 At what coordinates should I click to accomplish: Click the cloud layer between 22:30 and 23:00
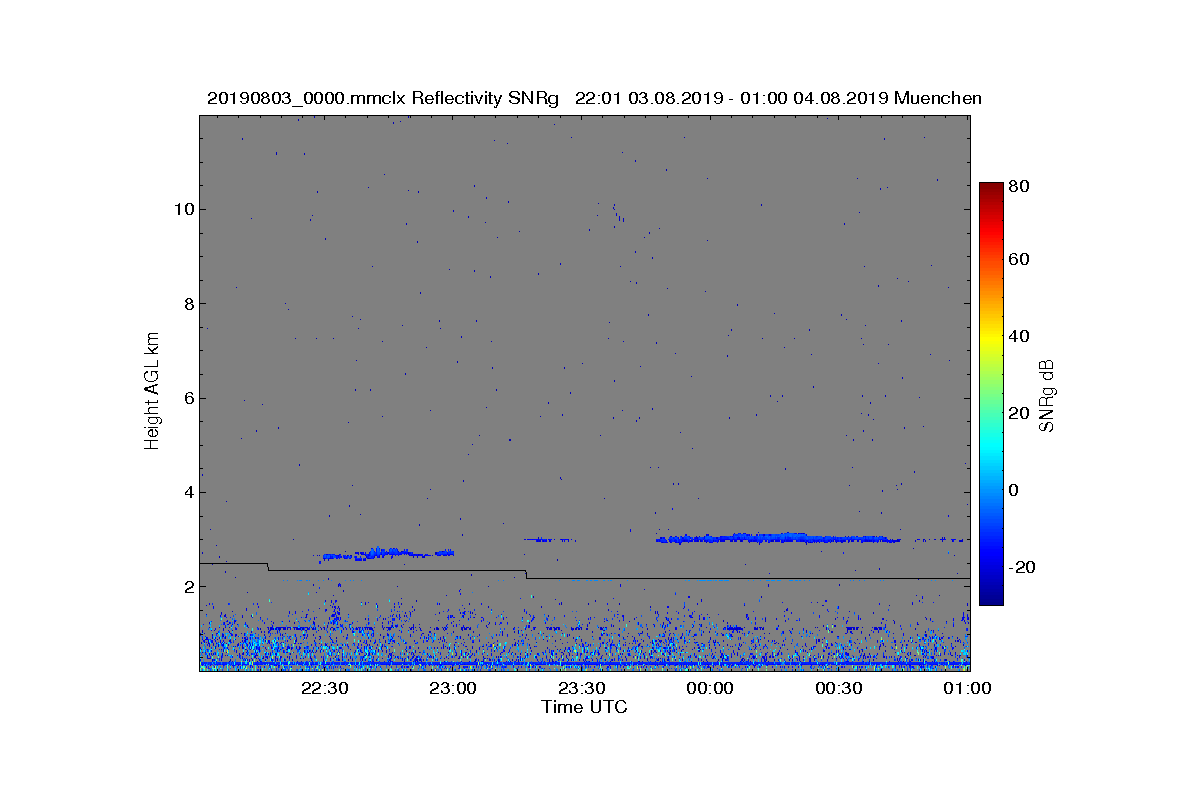pyautogui.click(x=388, y=553)
